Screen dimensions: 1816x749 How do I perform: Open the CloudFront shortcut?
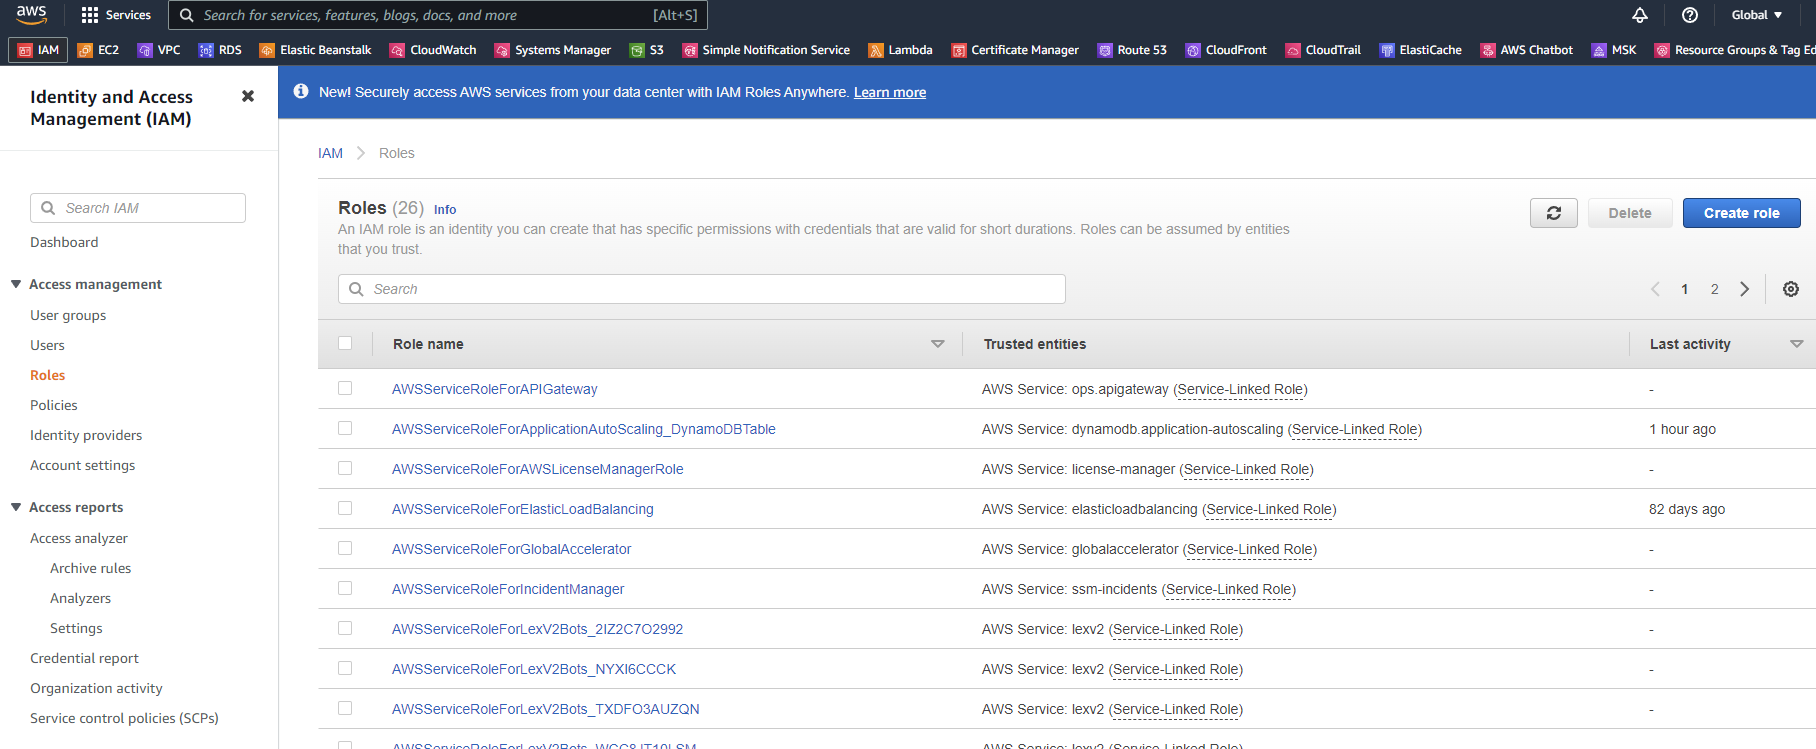[x=1226, y=50]
